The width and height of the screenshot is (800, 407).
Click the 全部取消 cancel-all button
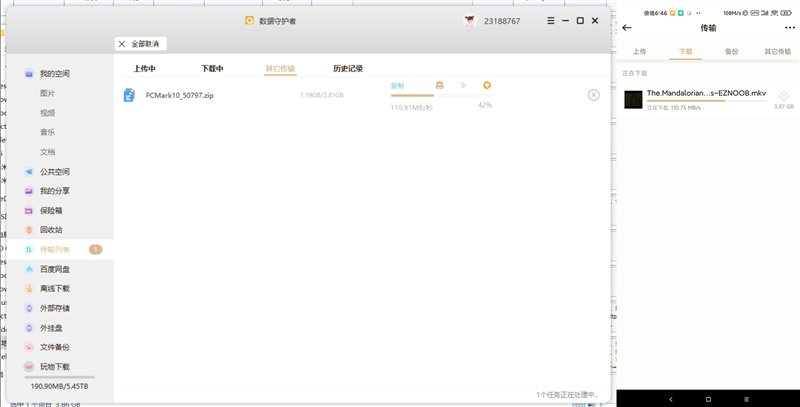[x=139, y=44]
